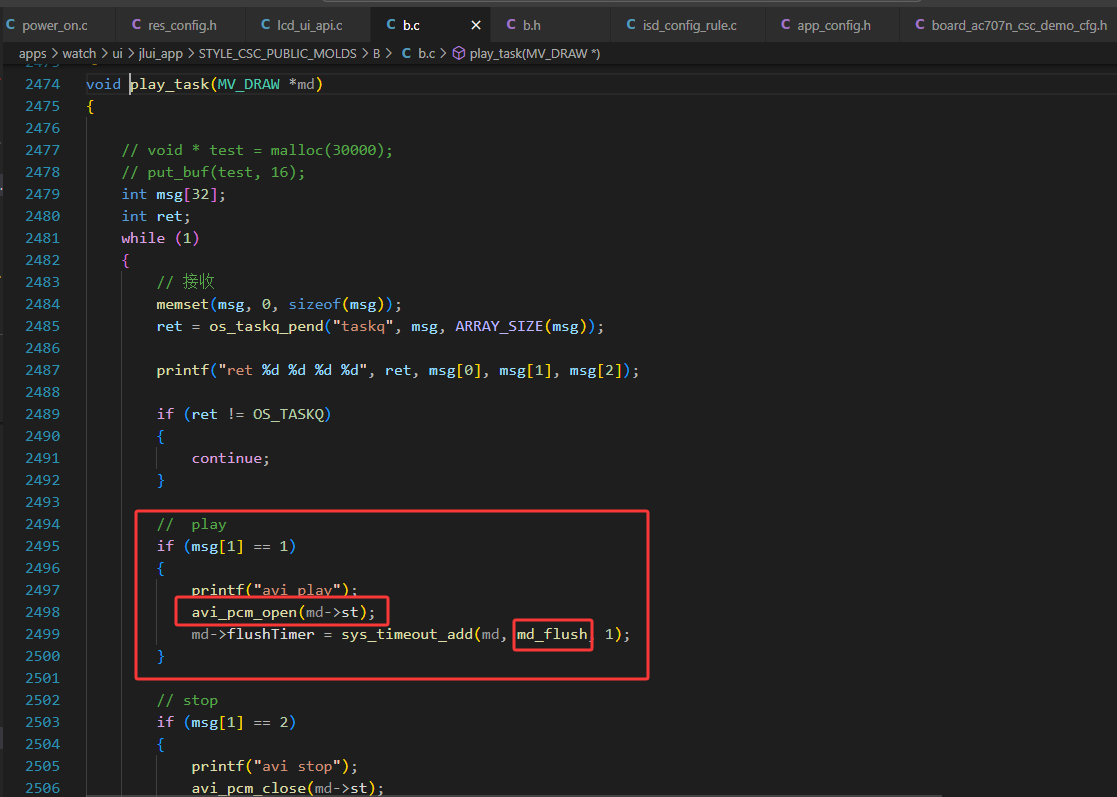This screenshot has width=1117, height=797.
Task: Close the b.c editor tab
Action: pos(476,26)
